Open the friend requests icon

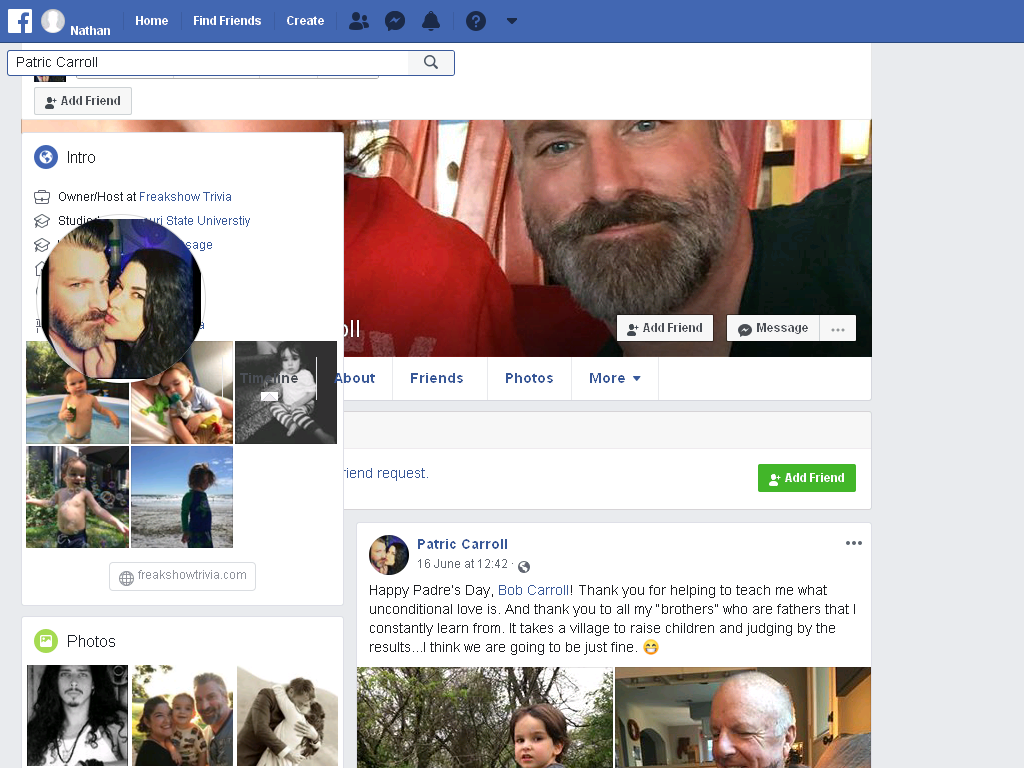click(x=359, y=22)
